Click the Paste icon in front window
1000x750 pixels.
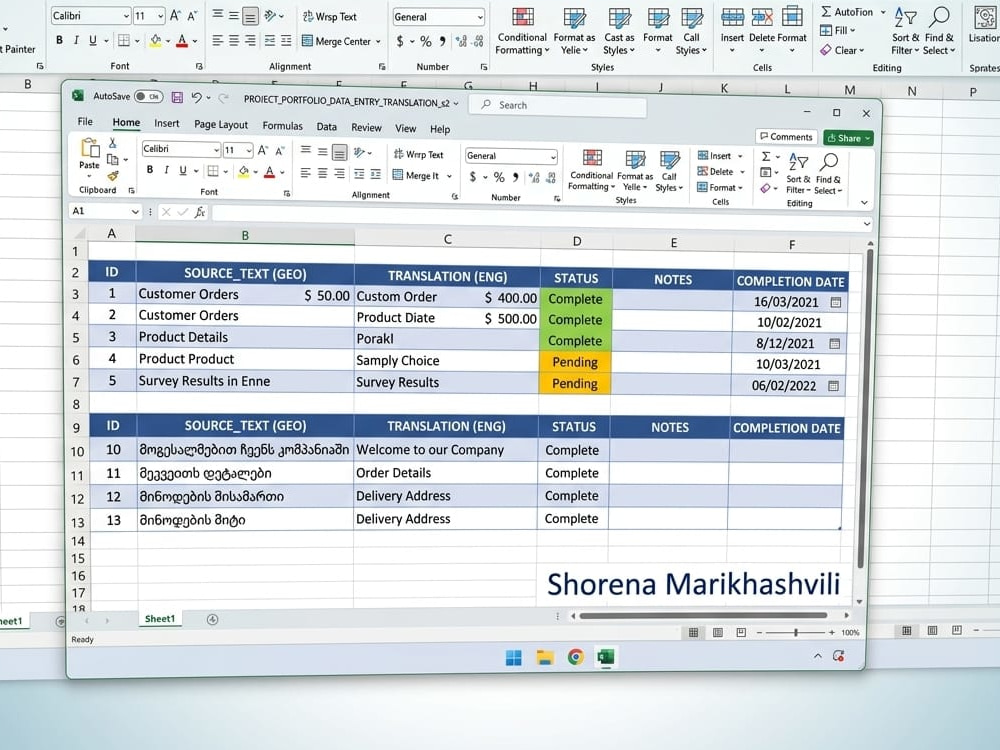coord(90,148)
